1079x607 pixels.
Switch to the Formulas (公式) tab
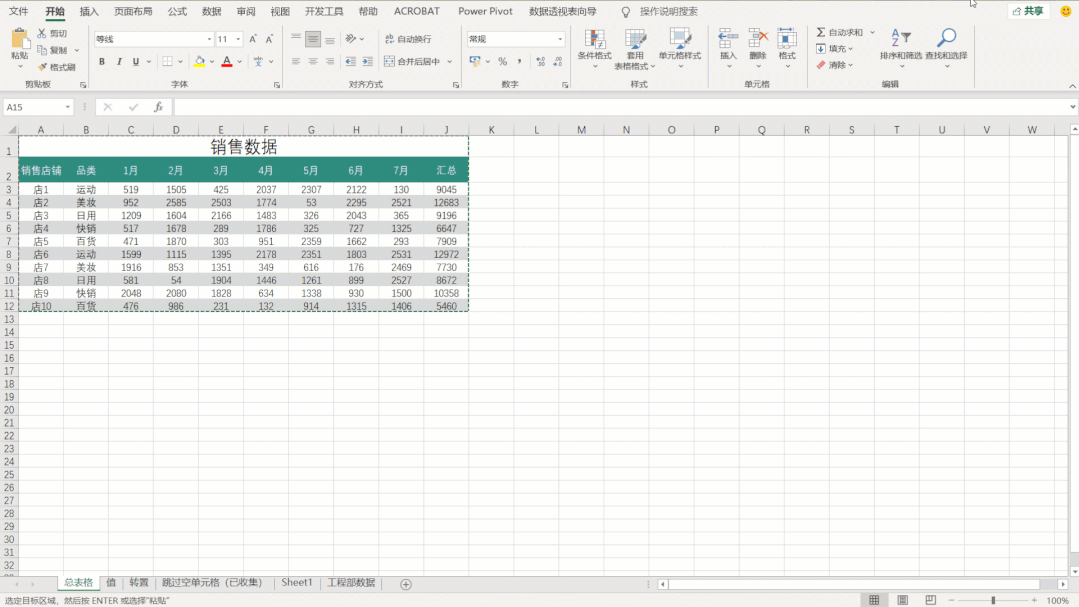point(177,12)
